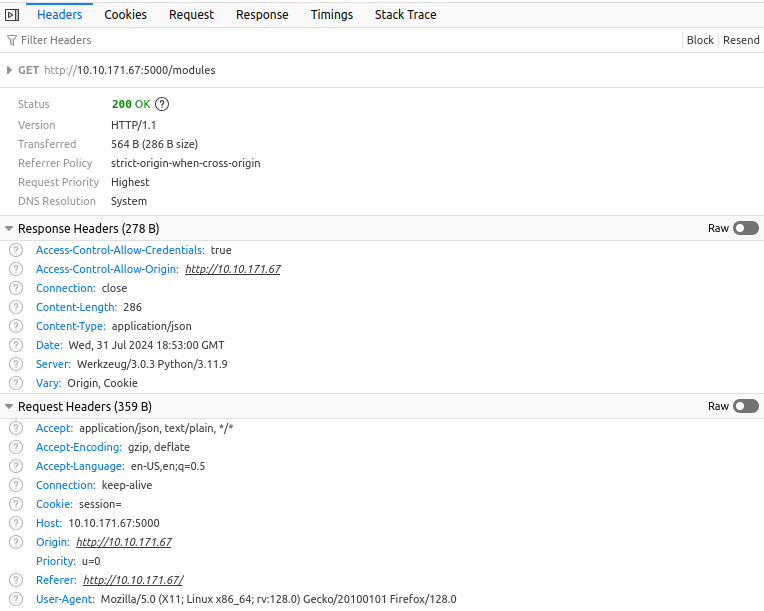
Task: Click the Block button
Action: coord(700,40)
